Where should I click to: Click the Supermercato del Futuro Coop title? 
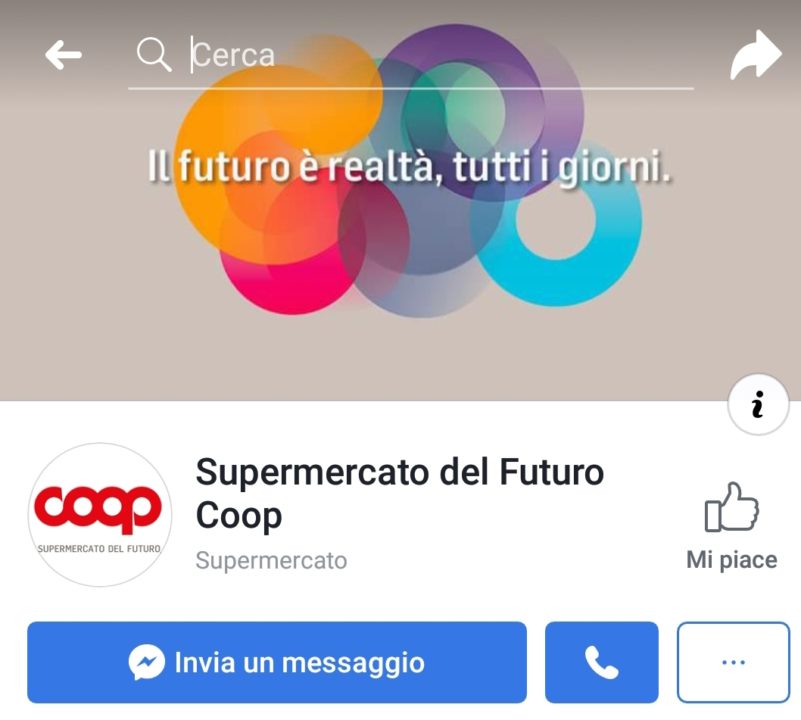coord(399,494)
